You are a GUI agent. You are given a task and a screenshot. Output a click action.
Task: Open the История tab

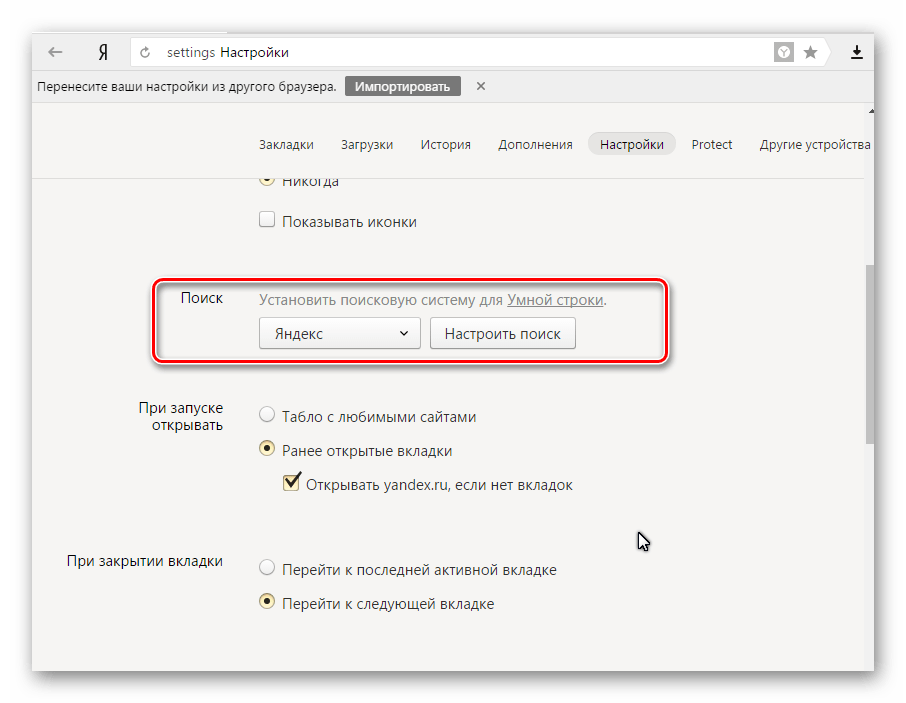coord(445,144)
